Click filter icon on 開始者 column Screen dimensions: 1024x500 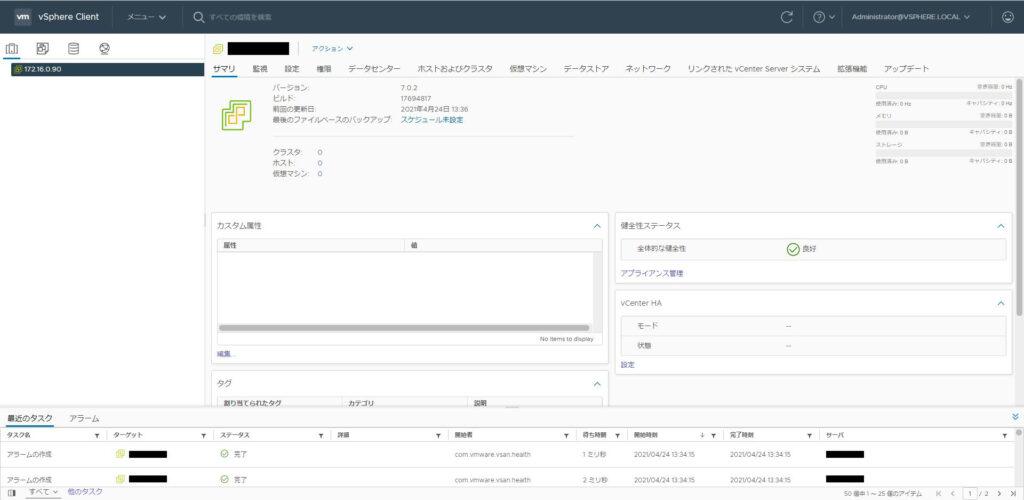(566, 435)
